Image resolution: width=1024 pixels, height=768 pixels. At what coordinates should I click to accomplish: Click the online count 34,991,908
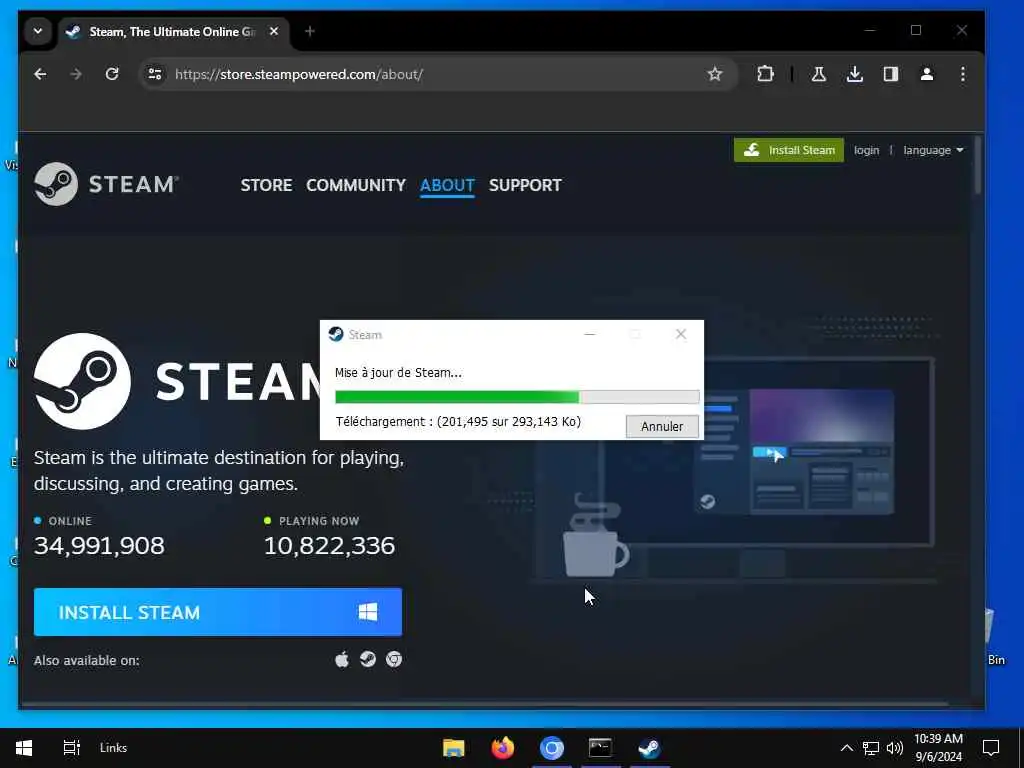(99, 546)
